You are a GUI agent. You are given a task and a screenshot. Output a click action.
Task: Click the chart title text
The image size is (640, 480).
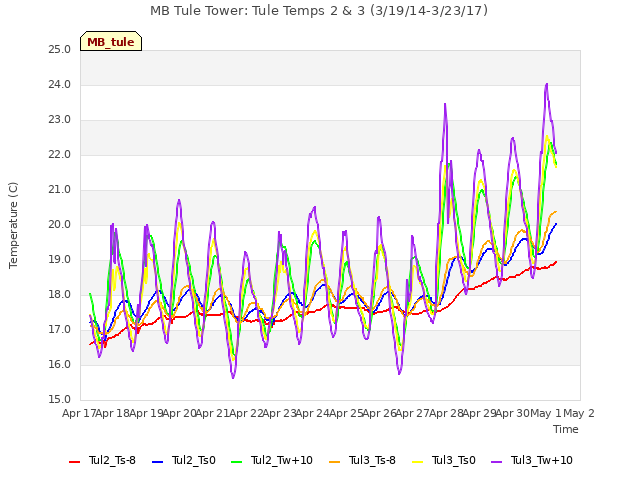pos(319,11)
